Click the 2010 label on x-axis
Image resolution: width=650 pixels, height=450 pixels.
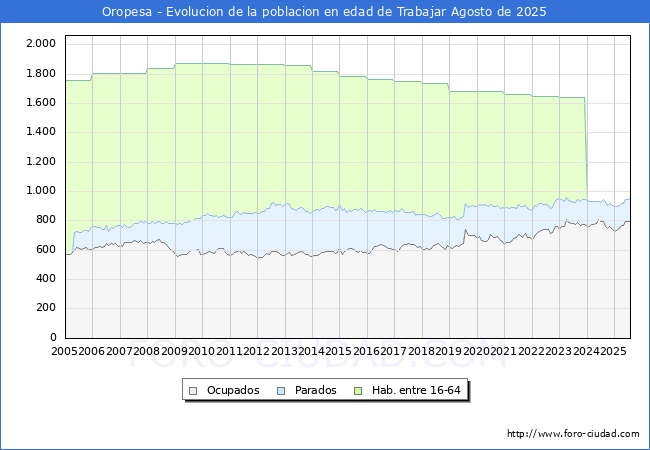(x=201, y=351)
